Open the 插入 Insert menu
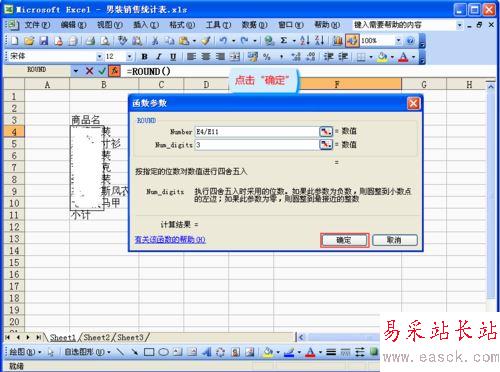 click(x=146, y=25)
